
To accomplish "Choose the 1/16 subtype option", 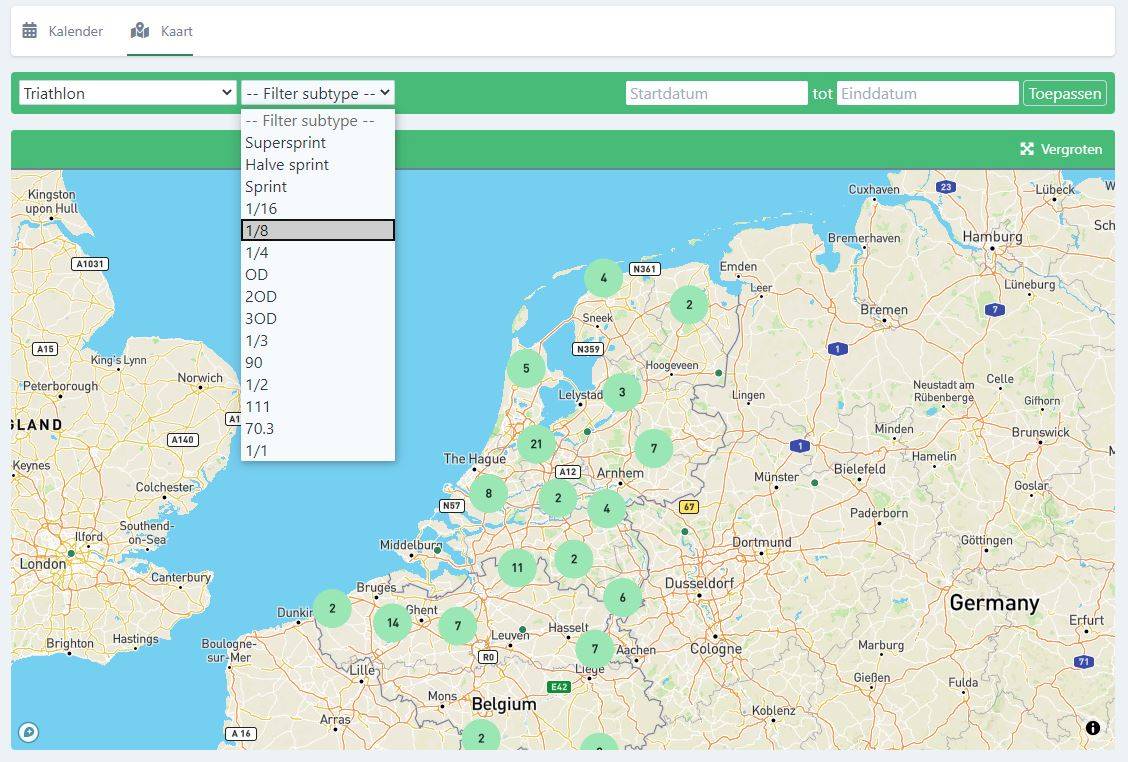I will 318,209.
